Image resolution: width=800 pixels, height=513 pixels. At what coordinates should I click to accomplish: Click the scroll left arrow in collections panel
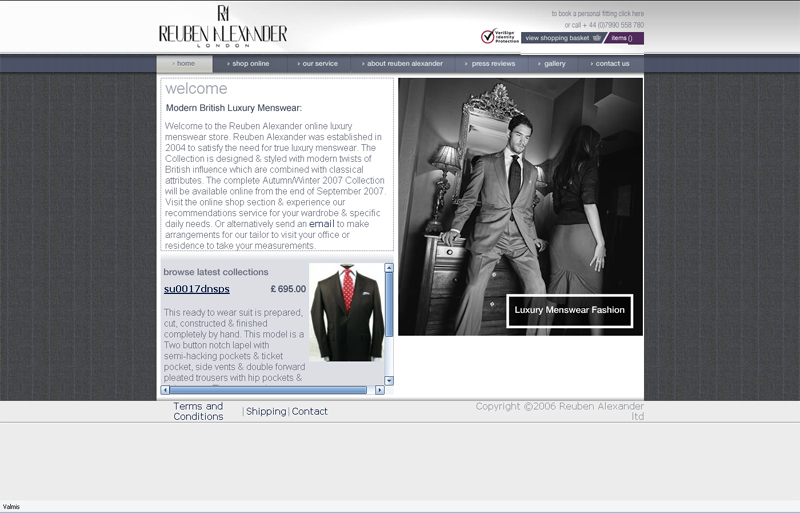[x=165, y=390]
